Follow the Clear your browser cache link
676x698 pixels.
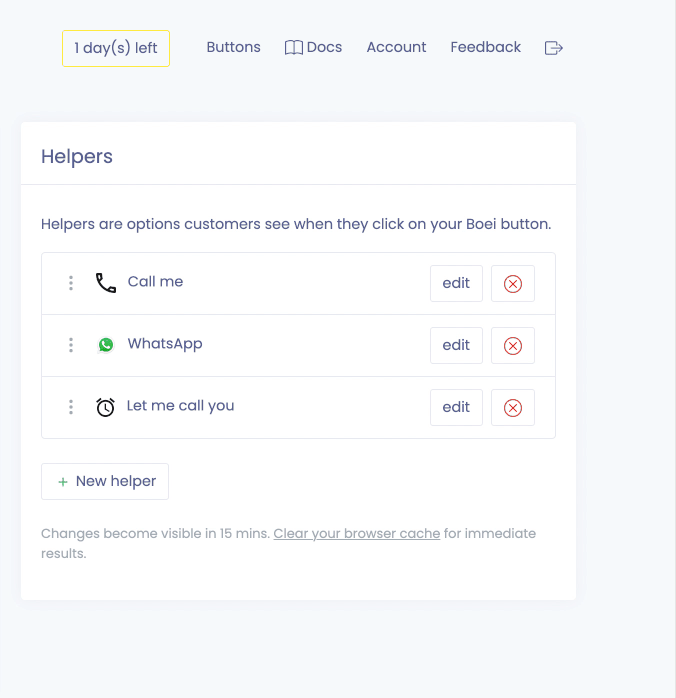(x=357, y=534)
